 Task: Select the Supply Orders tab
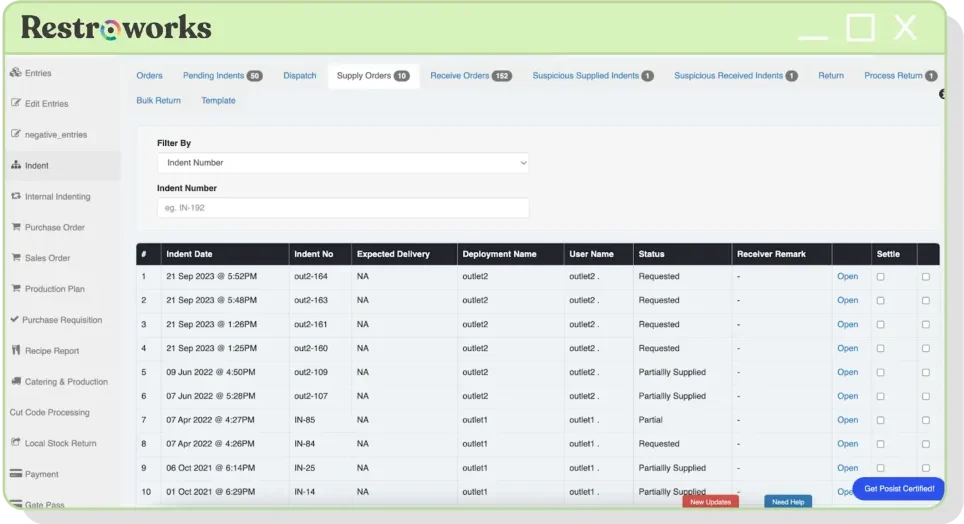point(373,76)
